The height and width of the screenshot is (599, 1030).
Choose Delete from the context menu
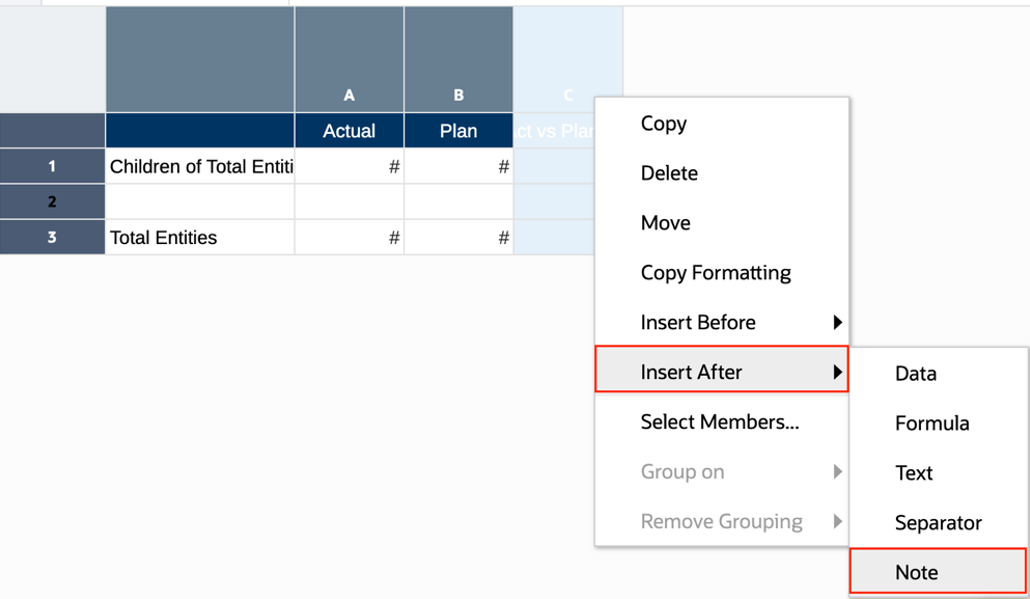669,173
